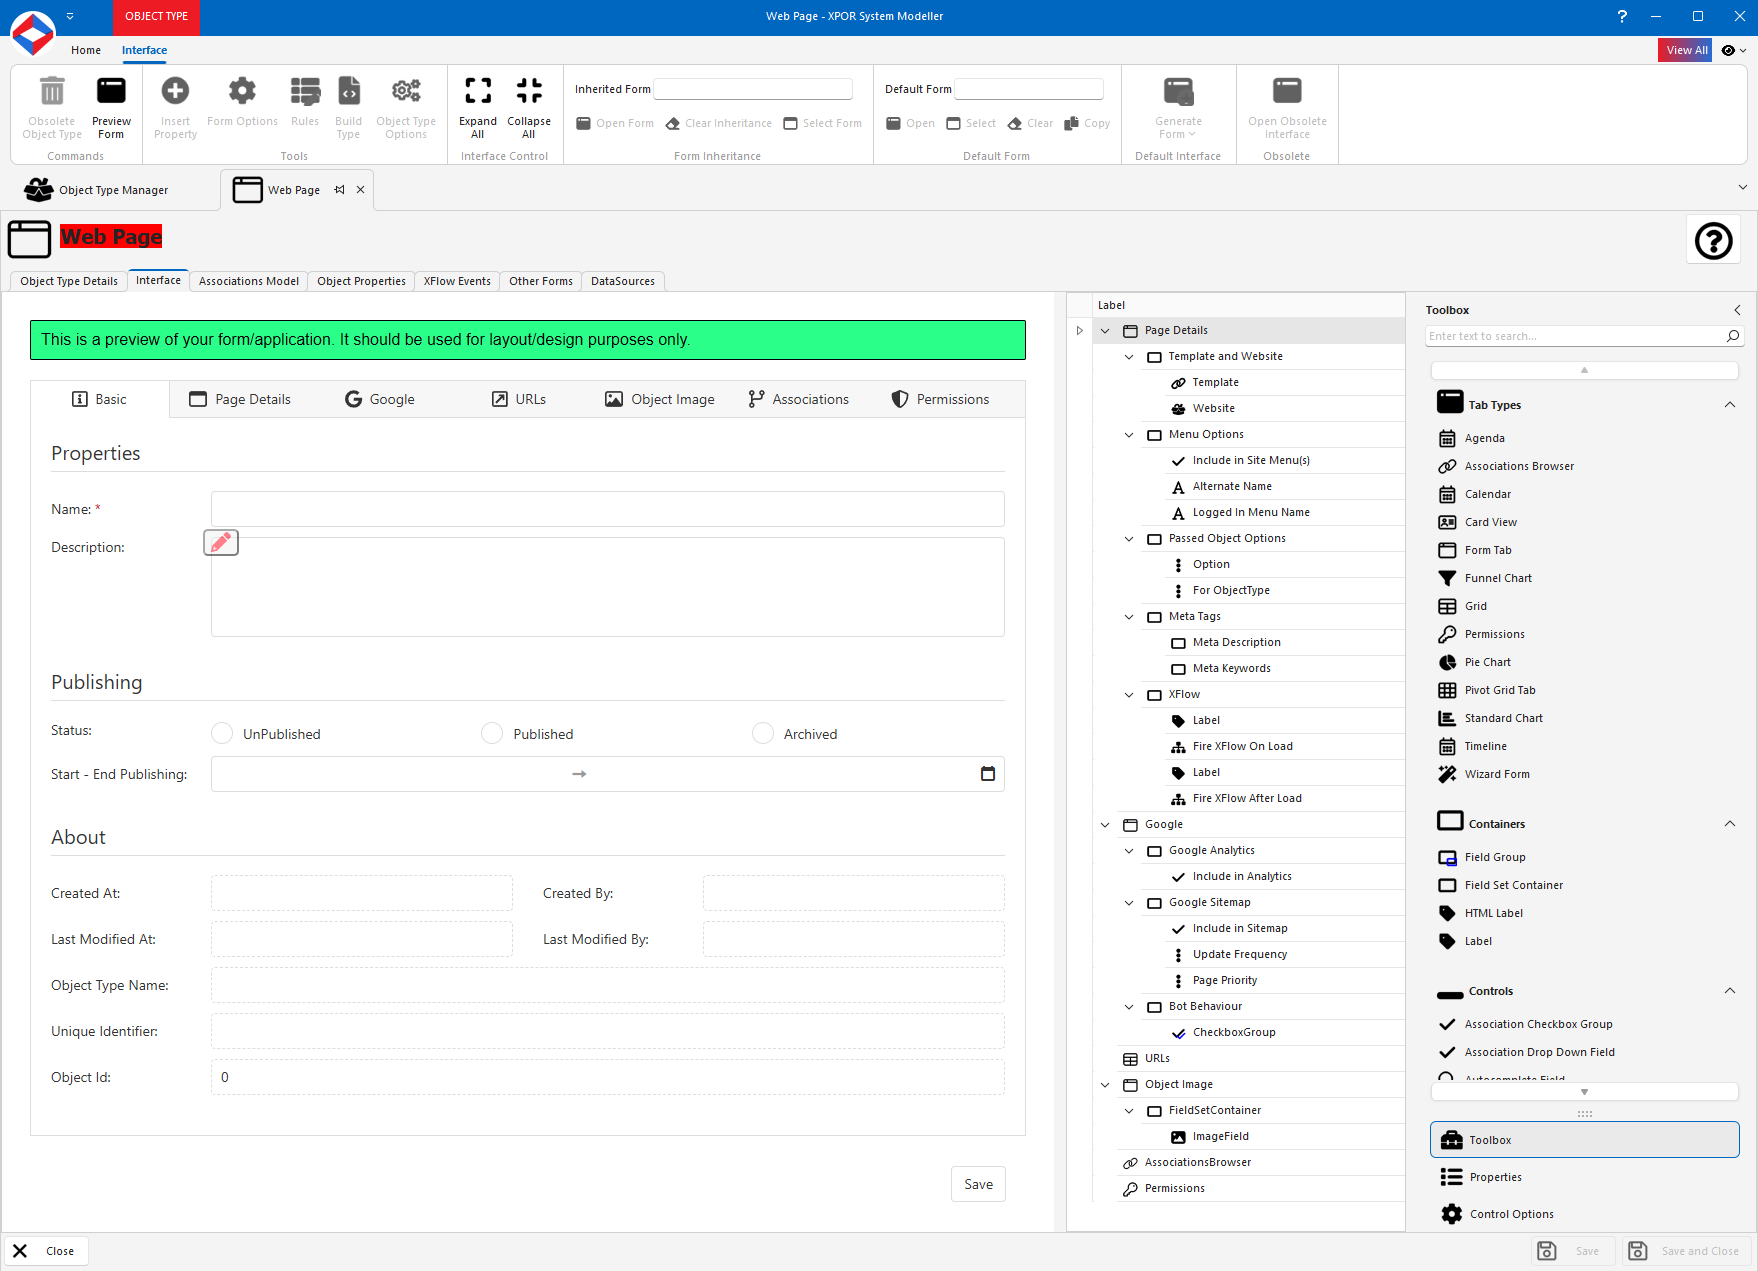Select the Published radio button
Screen dimensions: 1758x1271
(x=492, y=733)
